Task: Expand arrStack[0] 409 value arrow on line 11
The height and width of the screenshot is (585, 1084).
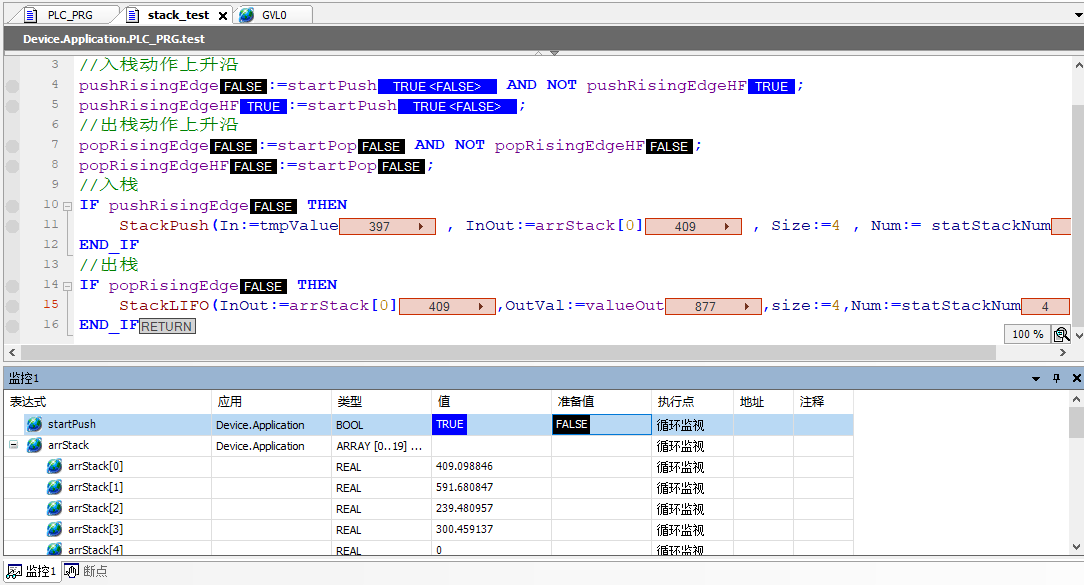Action: point(727,227)
